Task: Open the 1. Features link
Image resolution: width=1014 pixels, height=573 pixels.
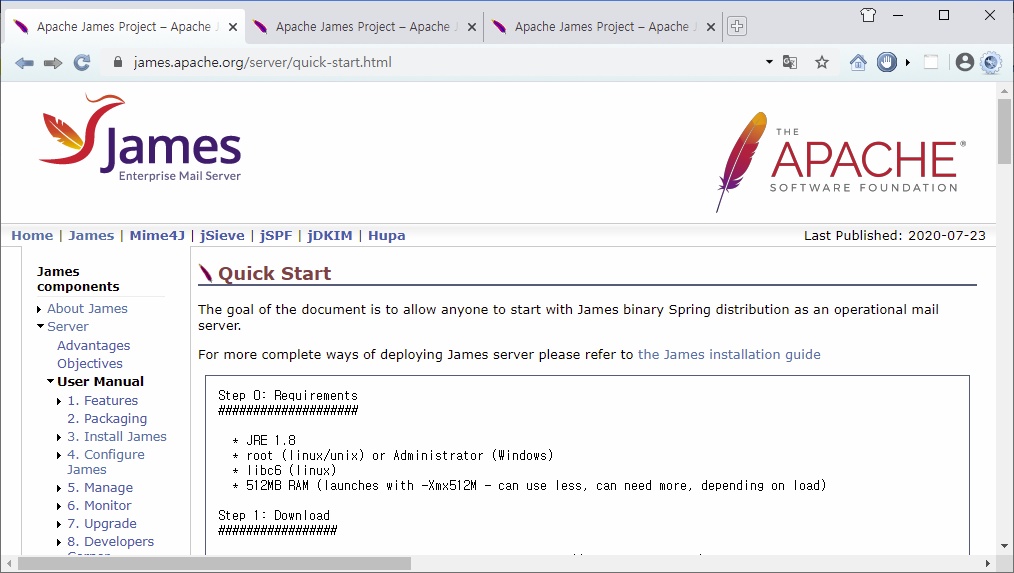Action: [103, 400]
